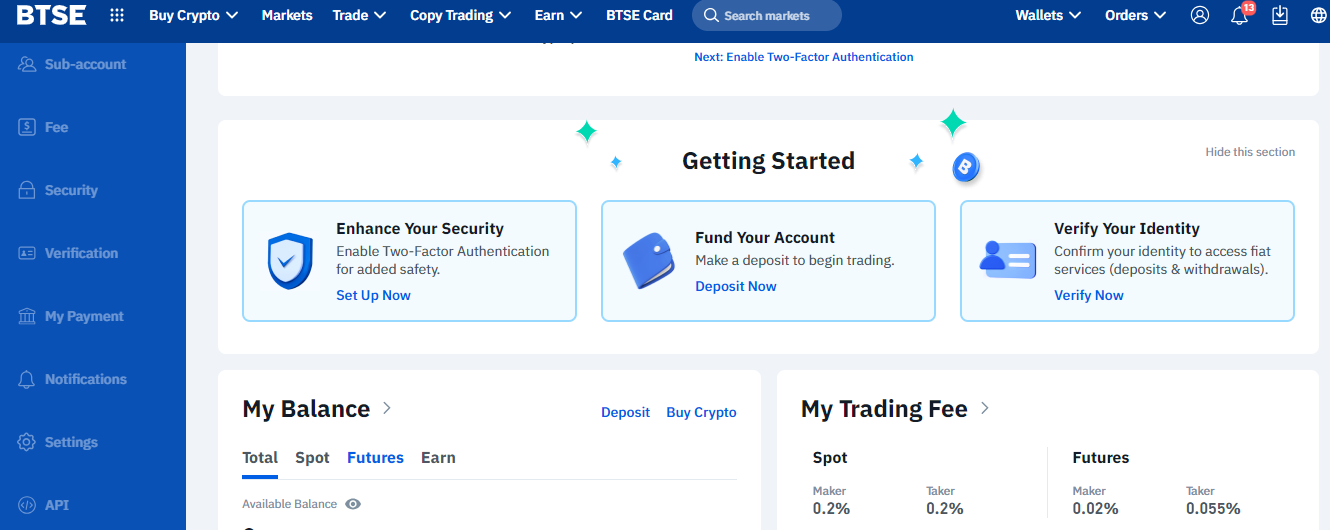Expand the Orders dropdown

click(x=1136, y=15)
